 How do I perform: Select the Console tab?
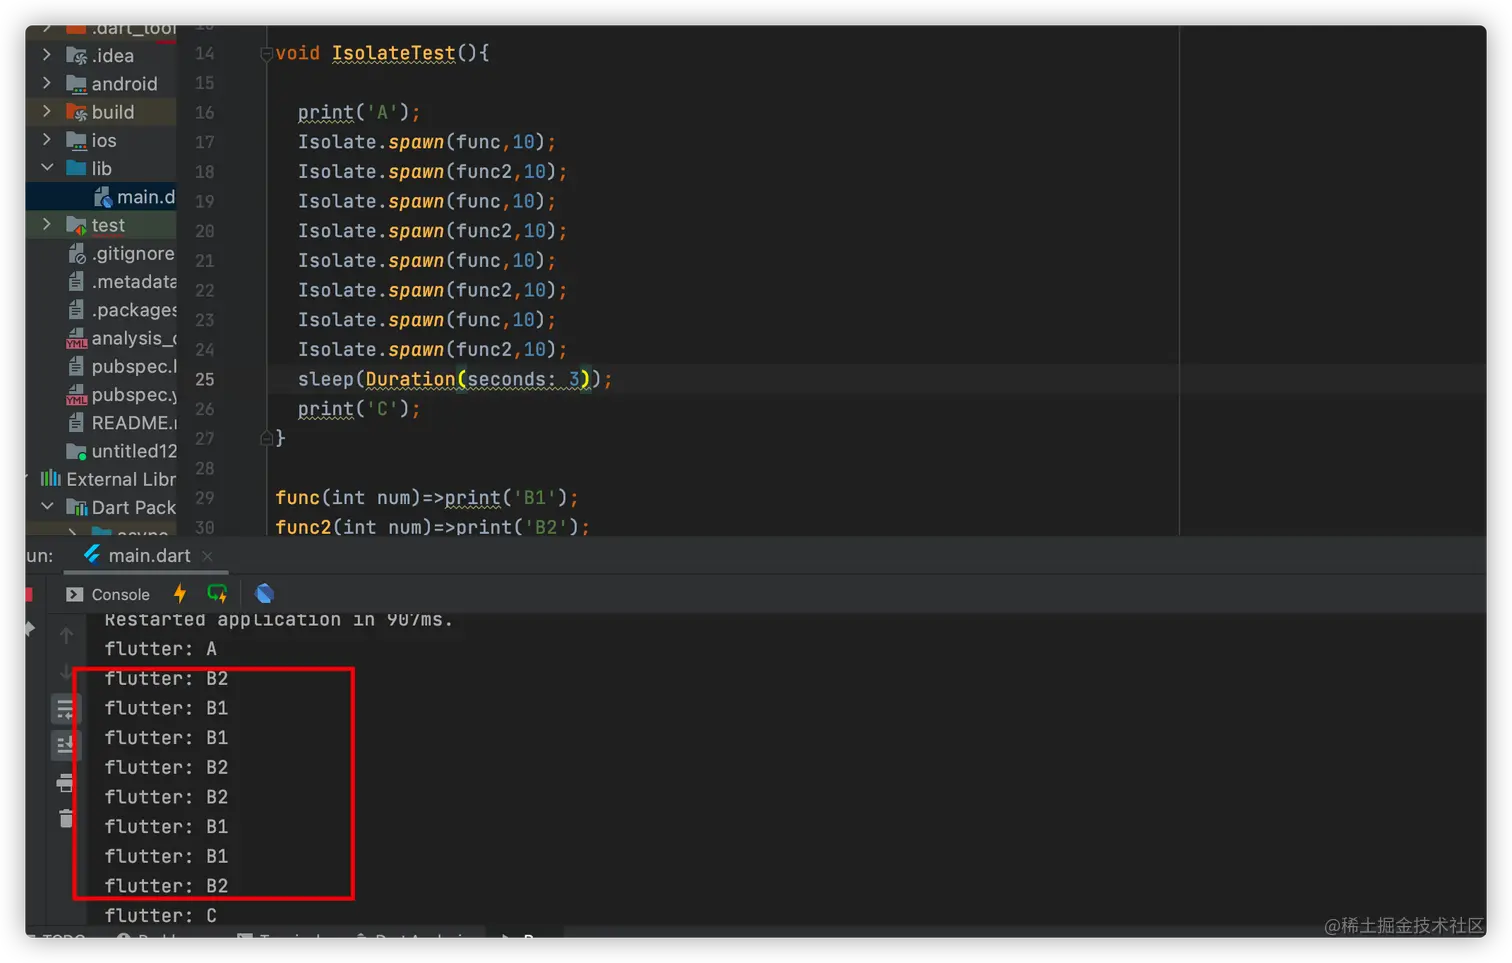coord(108,594)
